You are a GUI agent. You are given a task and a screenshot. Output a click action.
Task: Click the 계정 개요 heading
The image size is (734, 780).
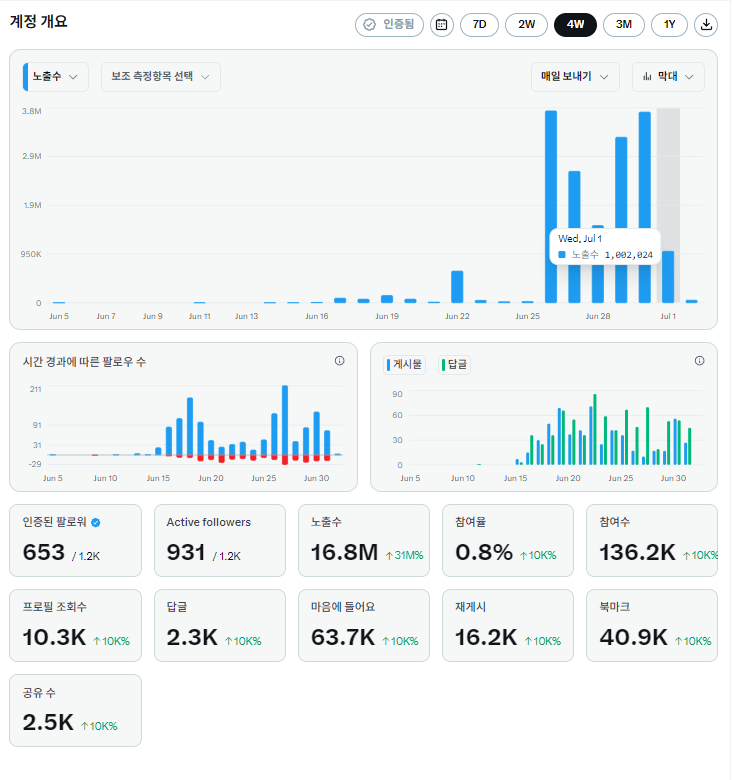pyautogui.click(x=39, y=22)
